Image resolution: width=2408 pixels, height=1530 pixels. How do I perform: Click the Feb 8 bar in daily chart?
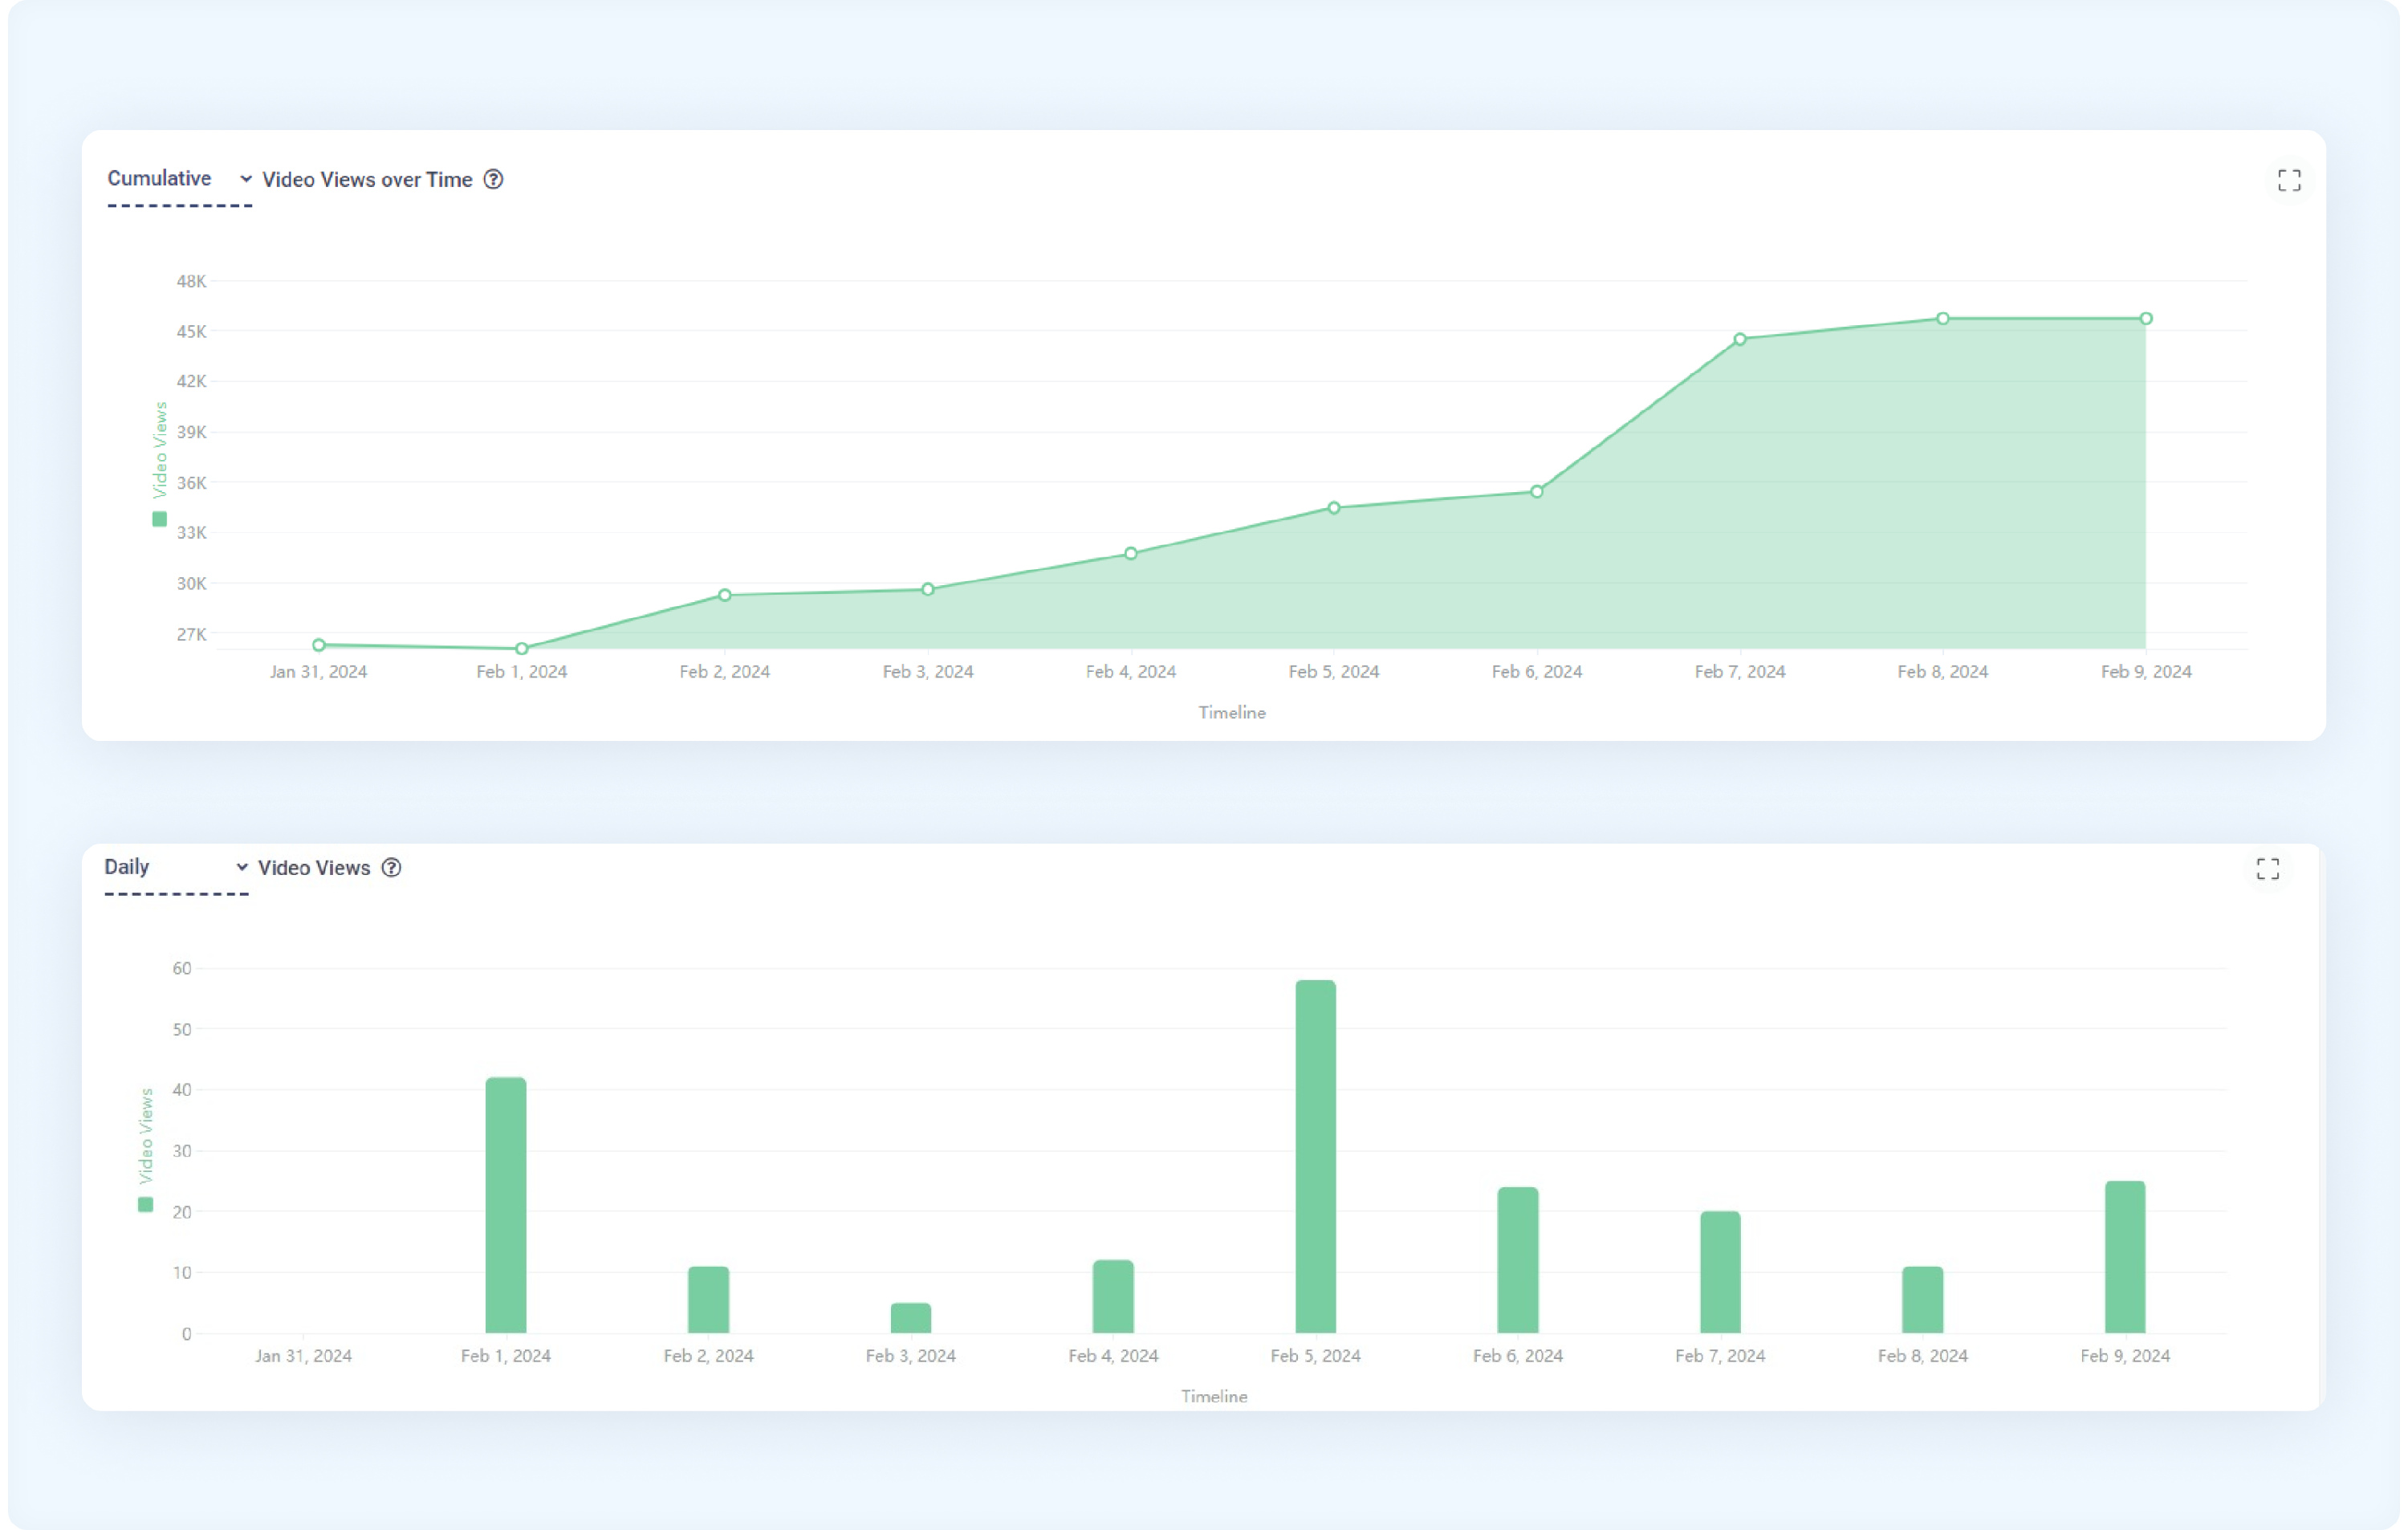[1923, 1300]
